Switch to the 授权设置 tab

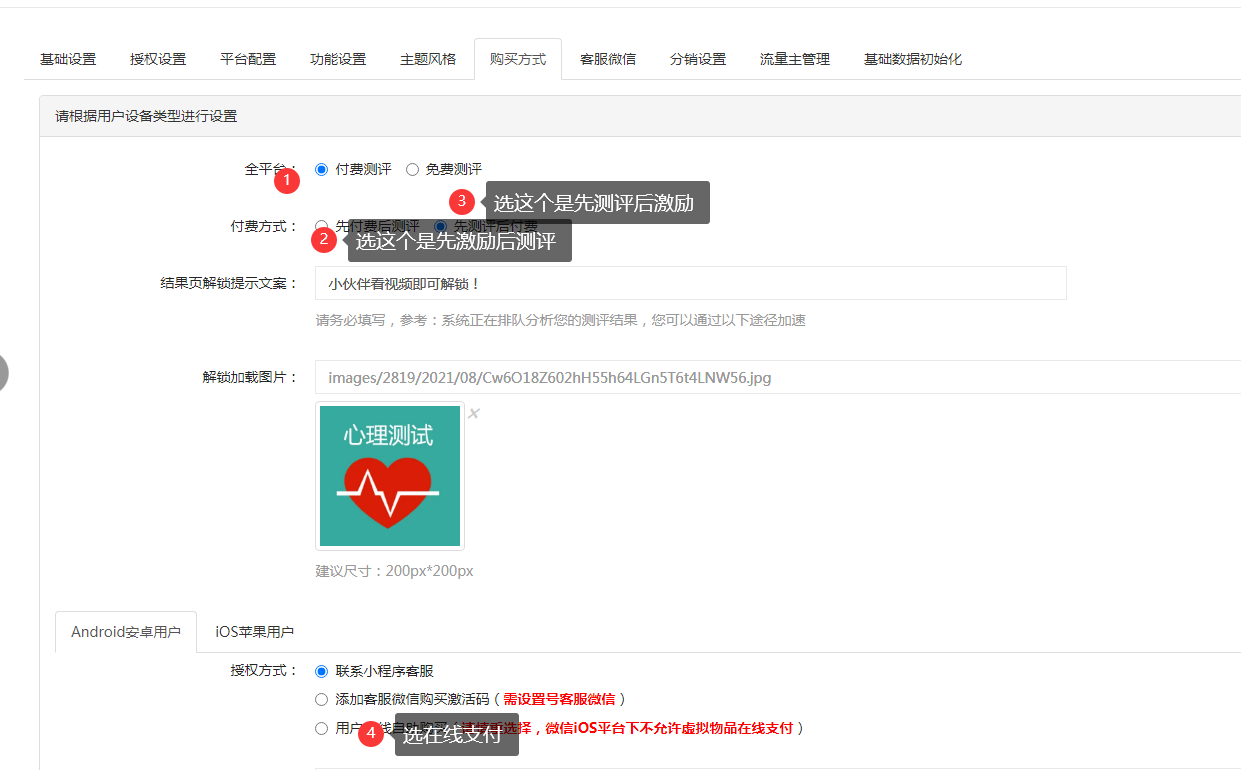158,59
